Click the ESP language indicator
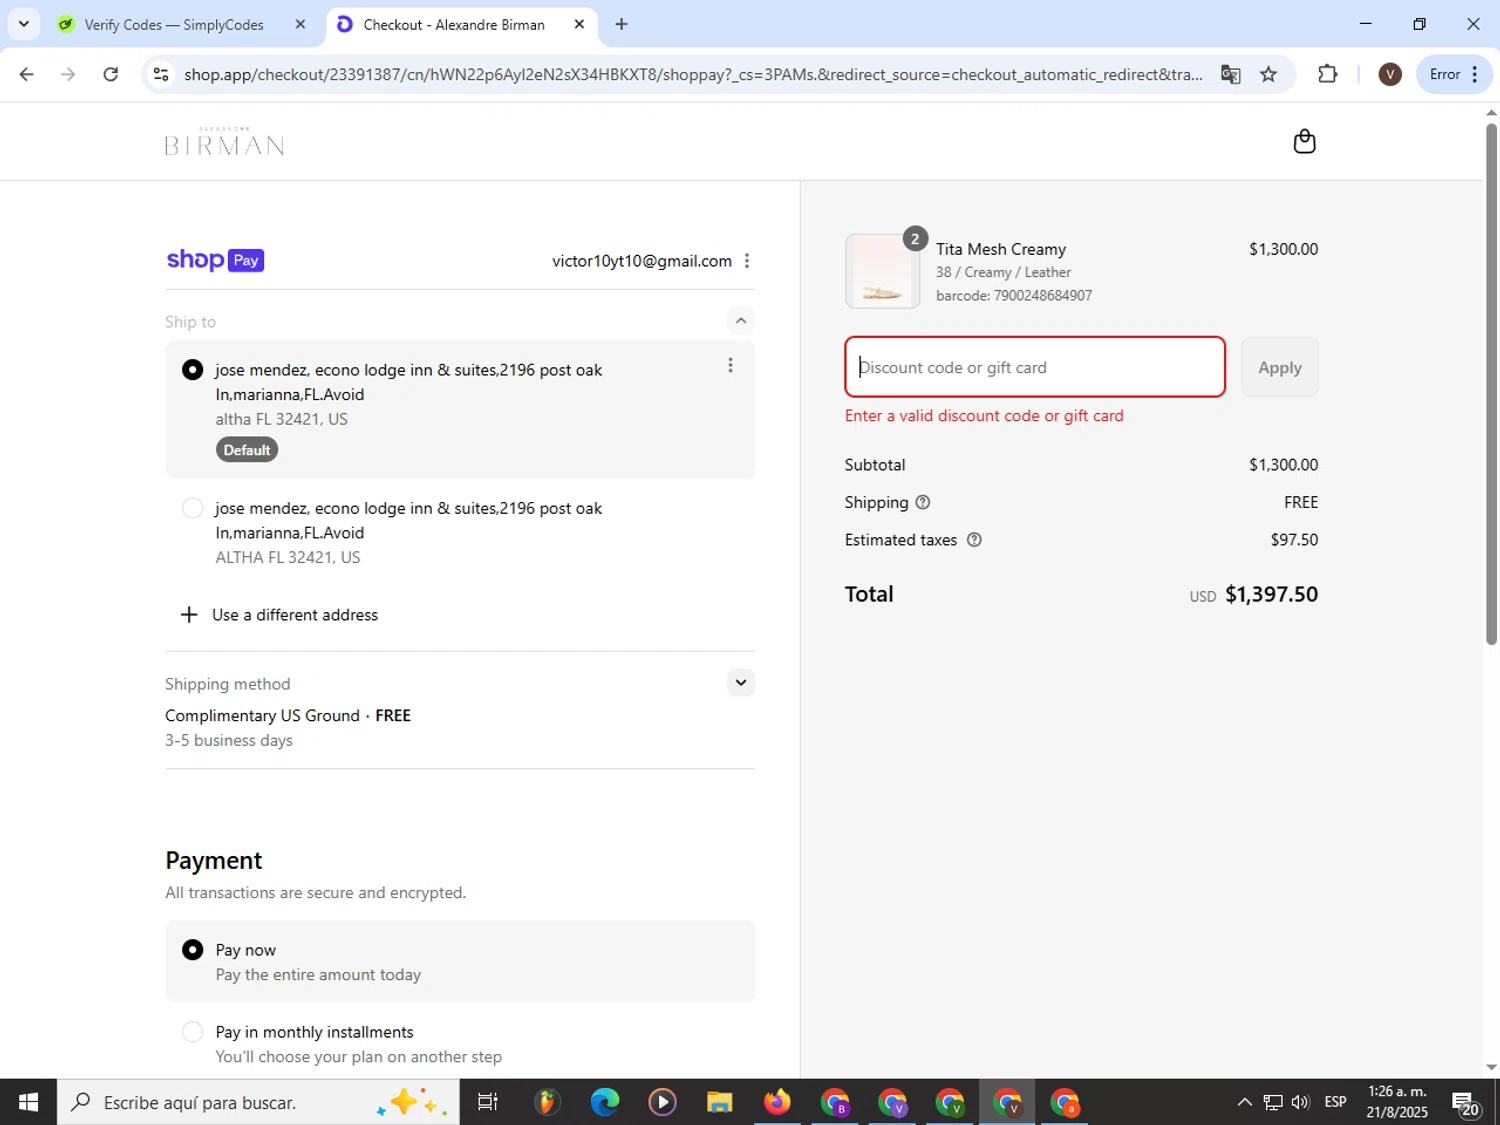 point(1335,1102)
